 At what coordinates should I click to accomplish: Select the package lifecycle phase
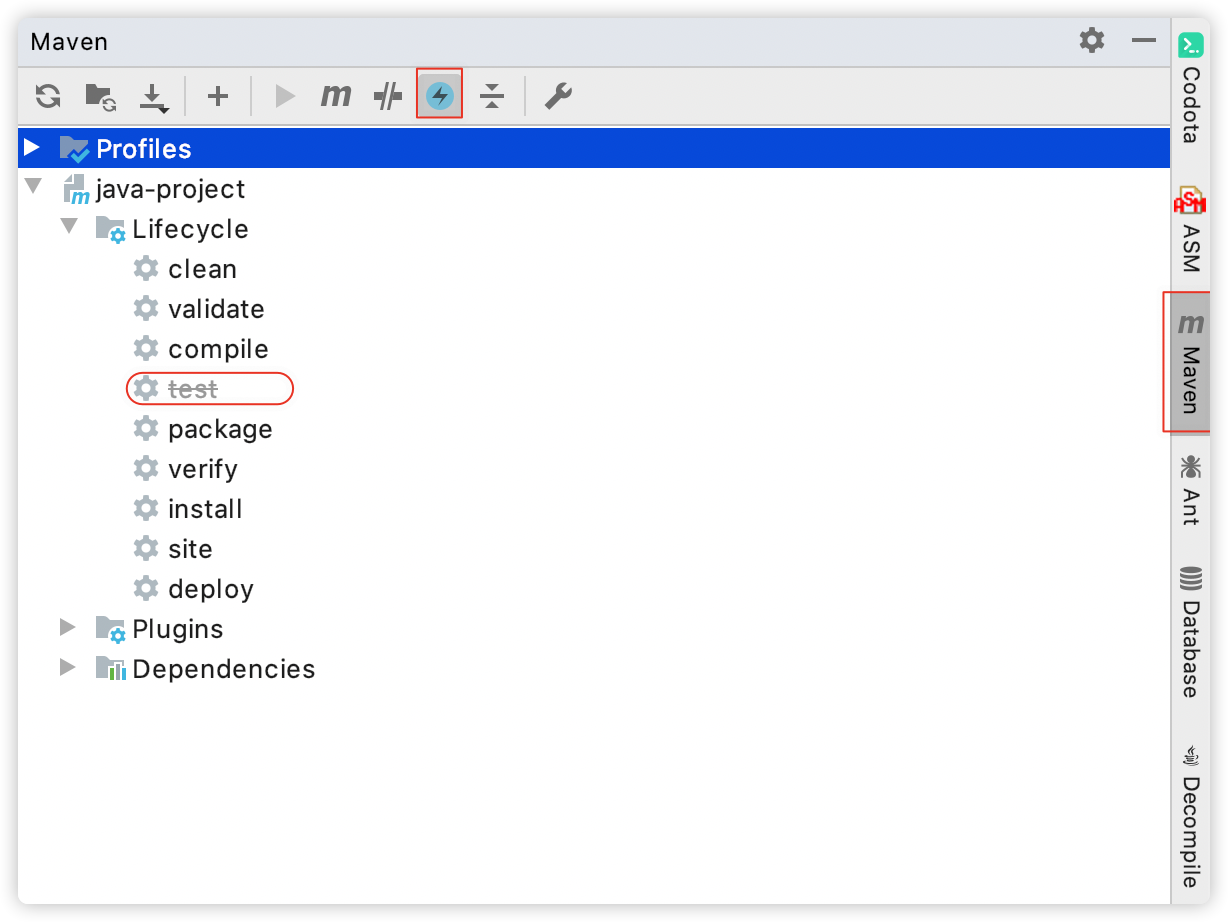(220, 429)
